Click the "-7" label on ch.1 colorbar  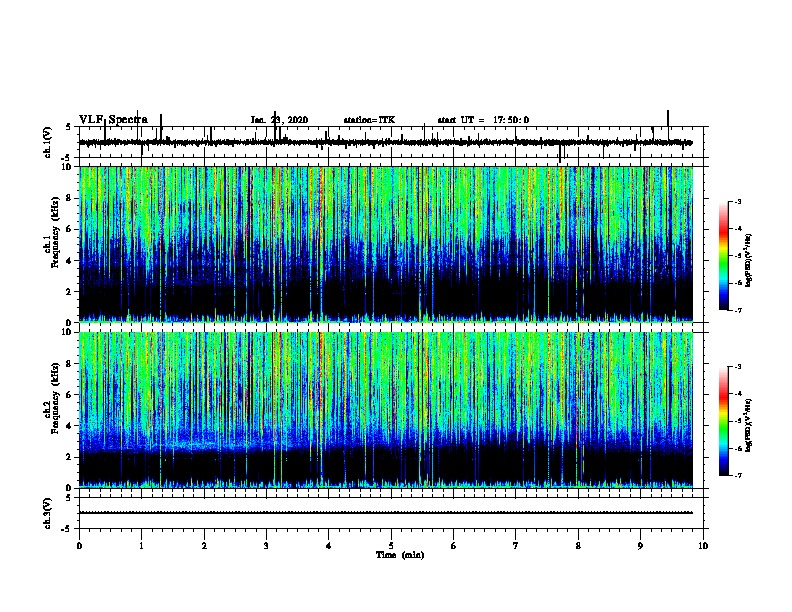tap(738, 311)
